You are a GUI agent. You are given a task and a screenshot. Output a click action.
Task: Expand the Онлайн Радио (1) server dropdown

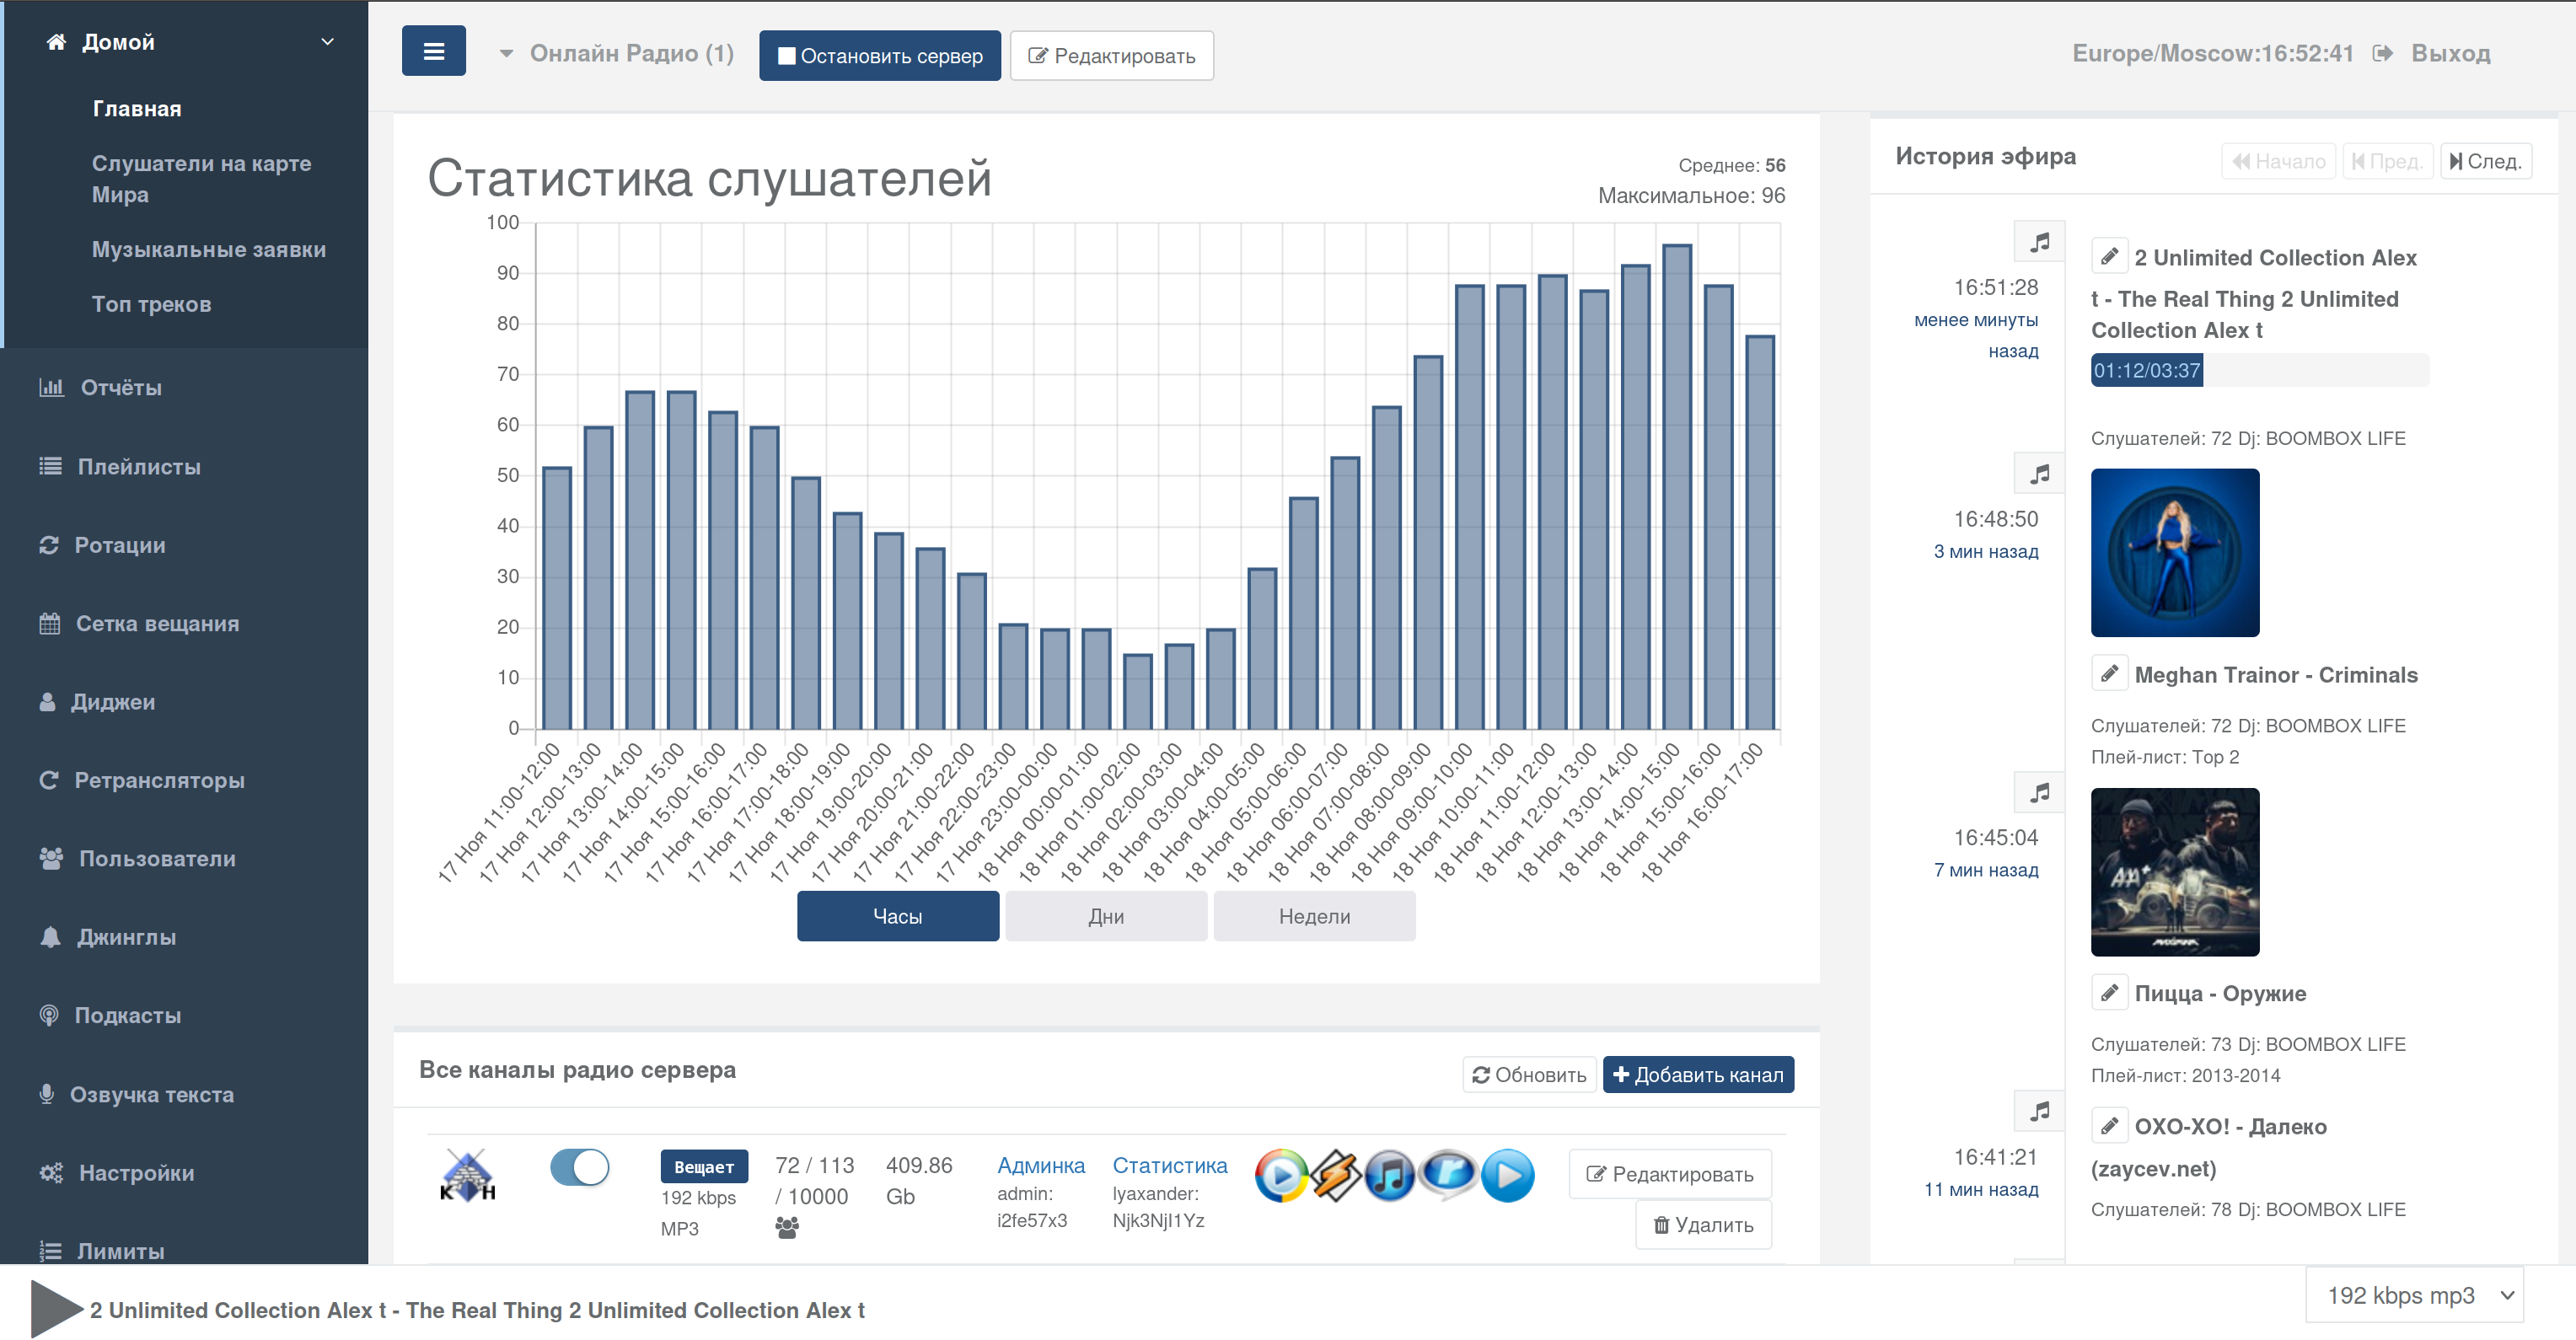click(617, 54)
